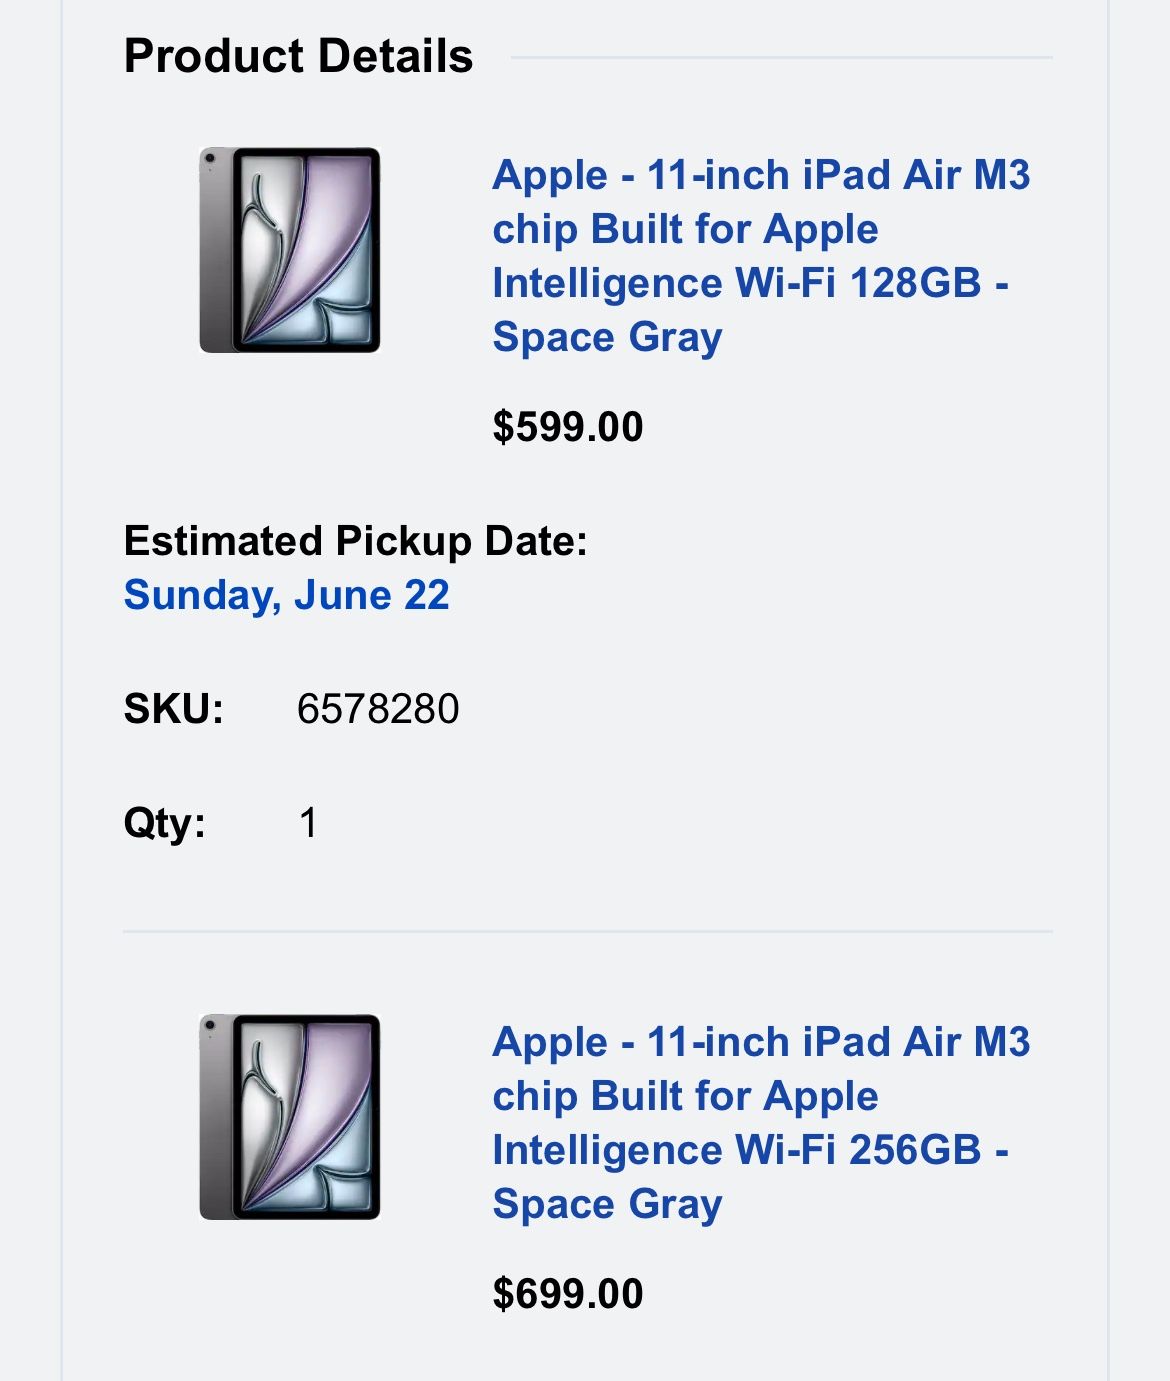Open the 128GB iPad Air product link
This screenshot has width=1170, height=1381.
(760, 230)
